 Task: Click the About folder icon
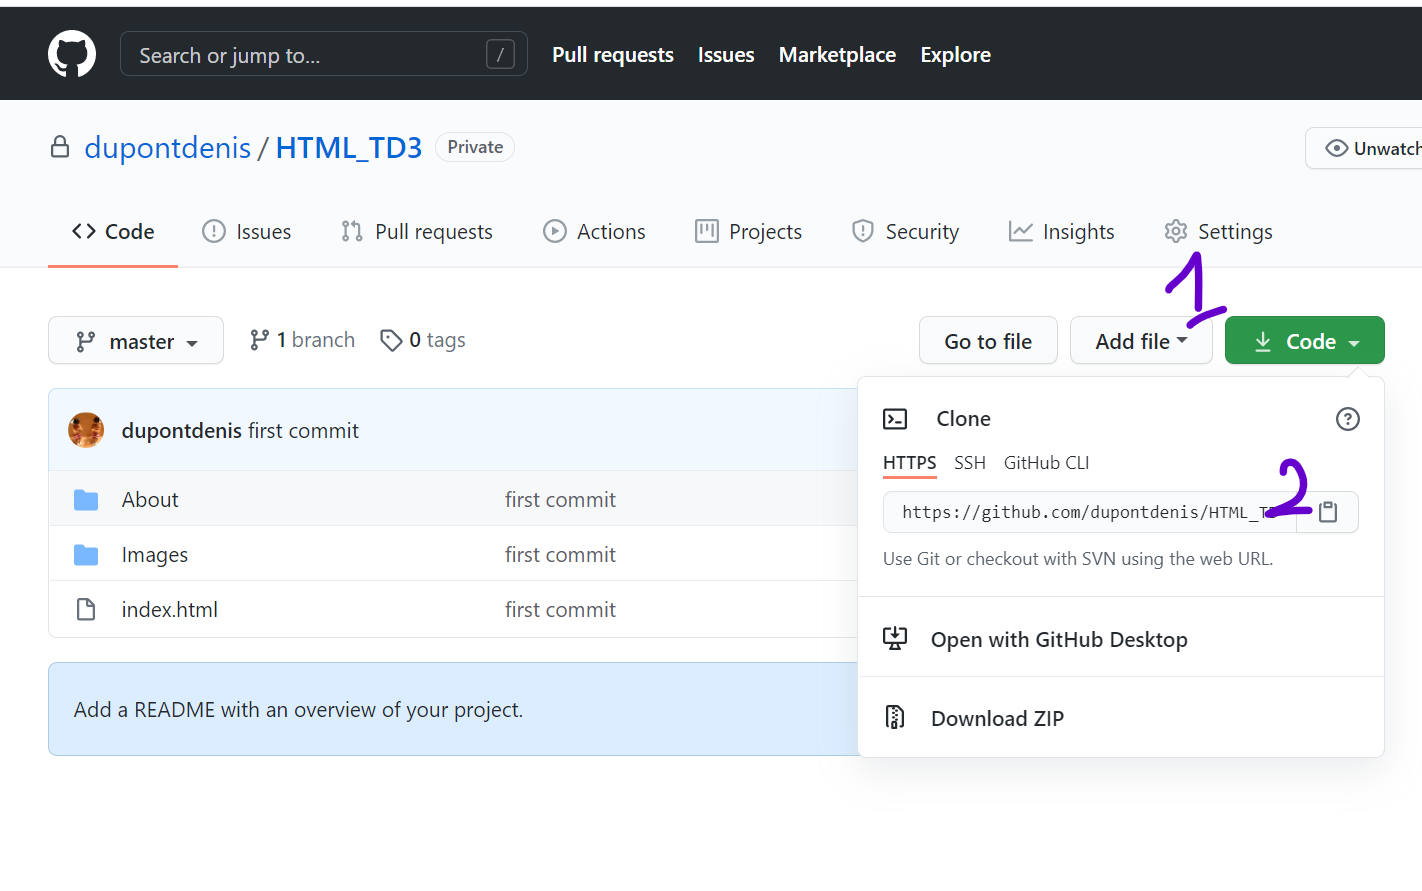point(86,500)
